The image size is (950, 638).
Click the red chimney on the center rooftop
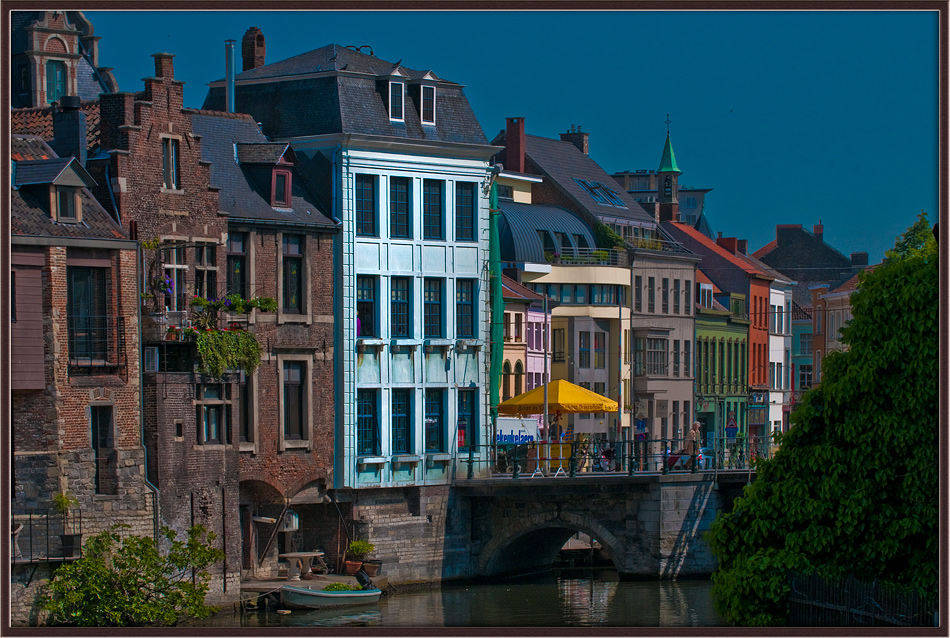[514, 144]
